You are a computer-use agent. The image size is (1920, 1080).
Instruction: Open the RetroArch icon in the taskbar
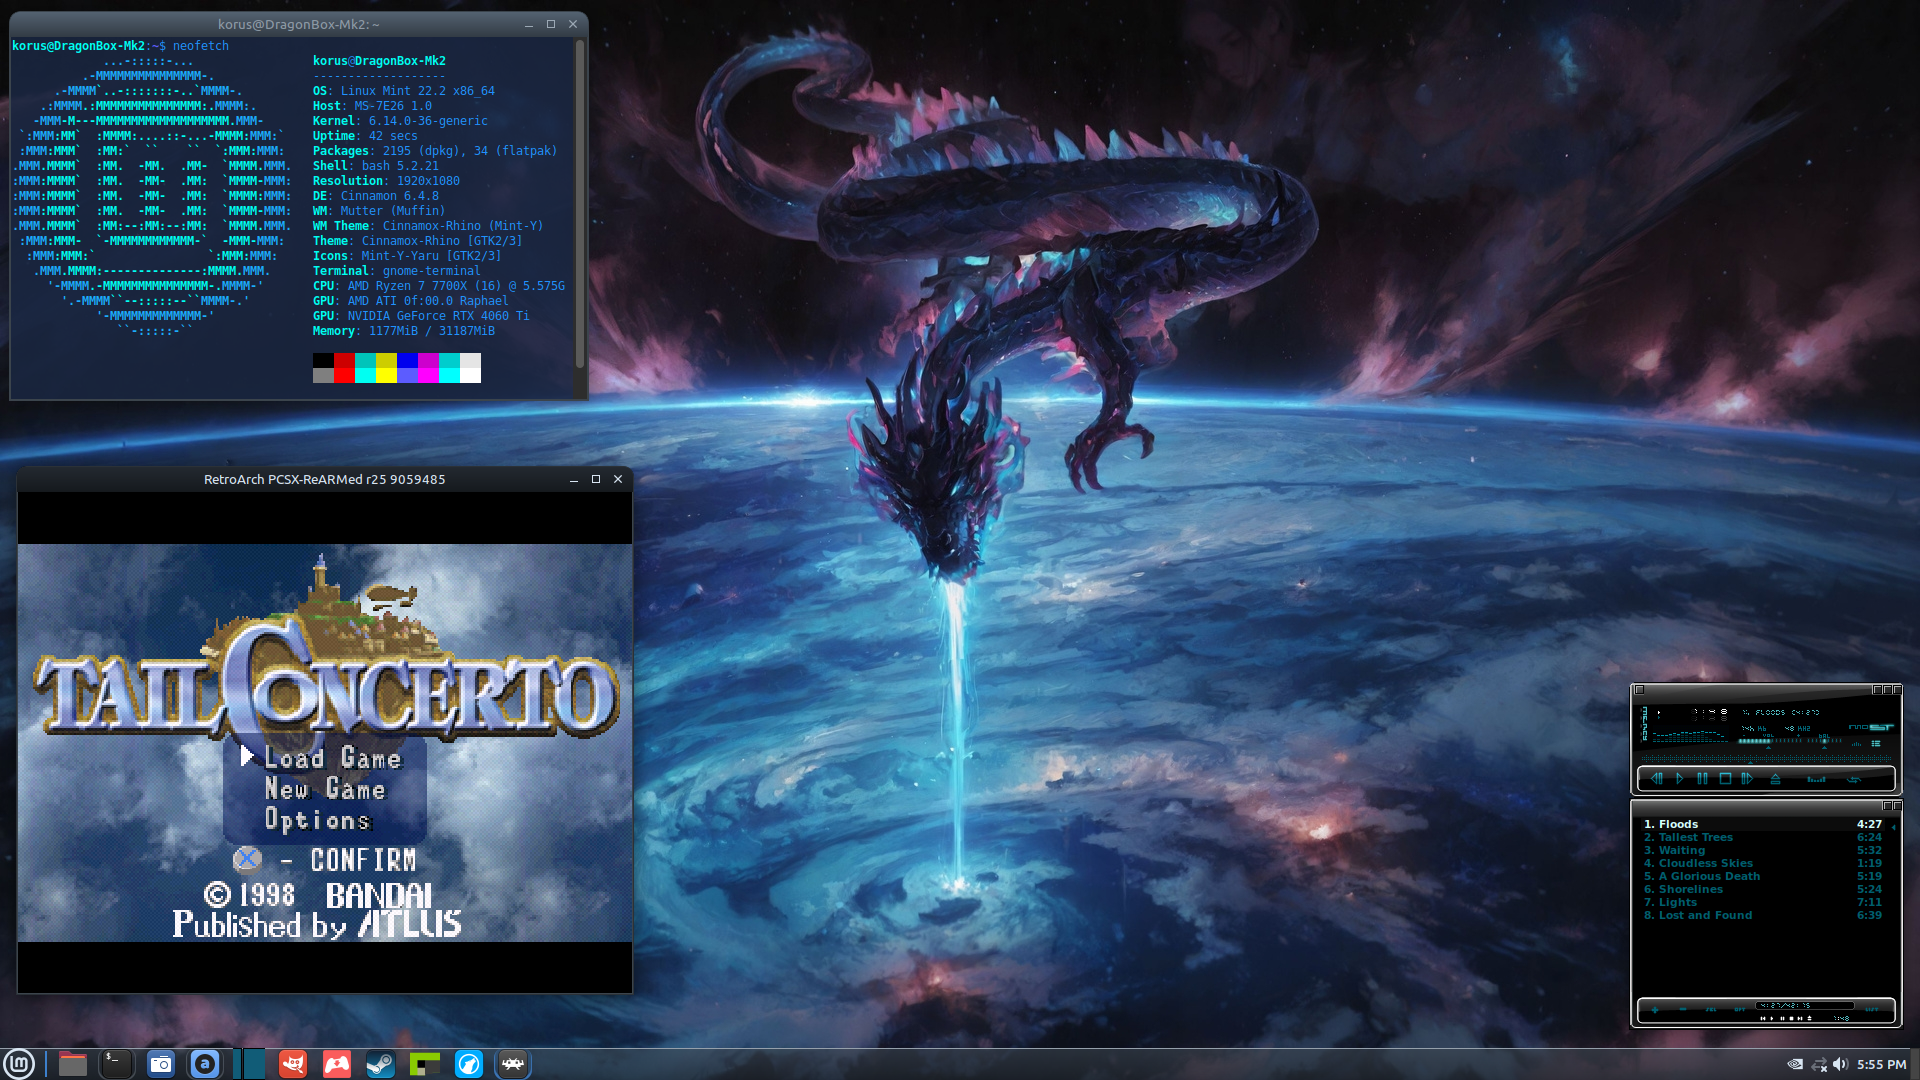point(513,1064)
